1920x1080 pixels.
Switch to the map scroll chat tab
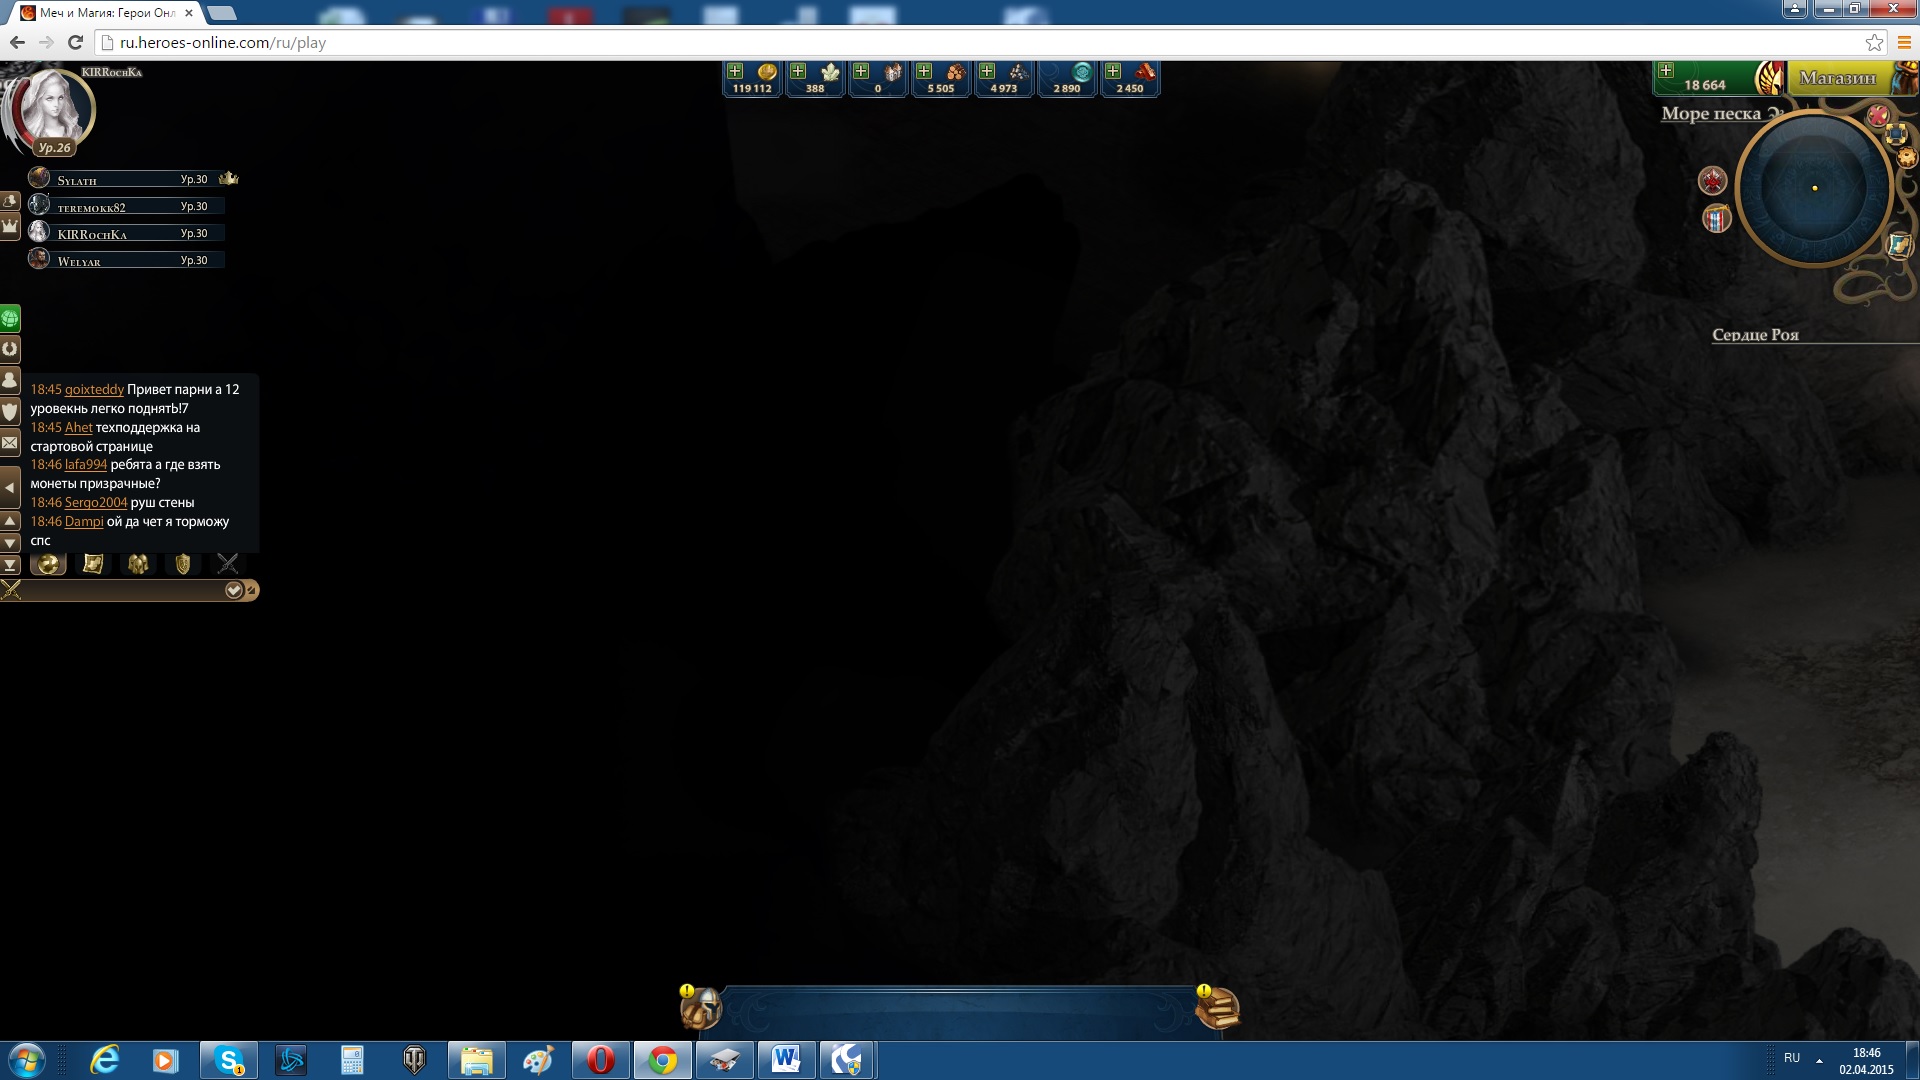tap(93, 564)
